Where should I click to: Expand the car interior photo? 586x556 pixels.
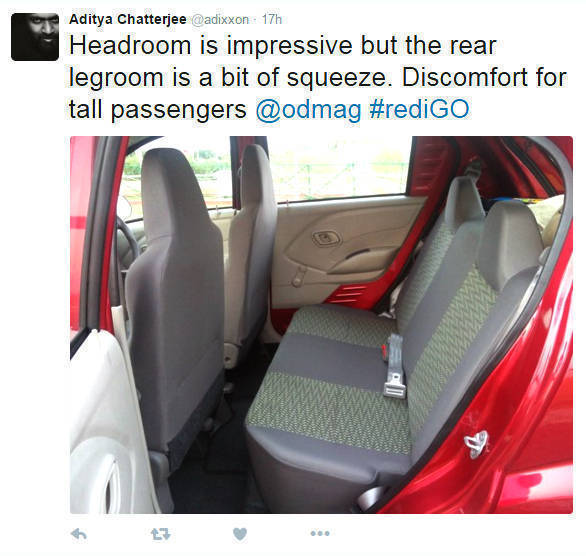click(321, 325)
